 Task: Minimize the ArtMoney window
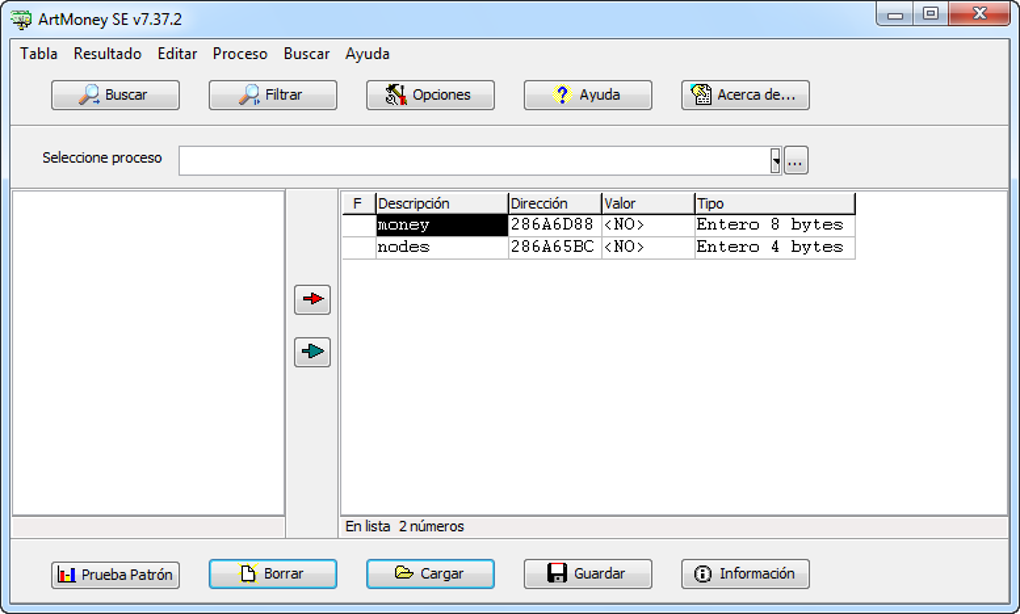[x=895, y=14]
